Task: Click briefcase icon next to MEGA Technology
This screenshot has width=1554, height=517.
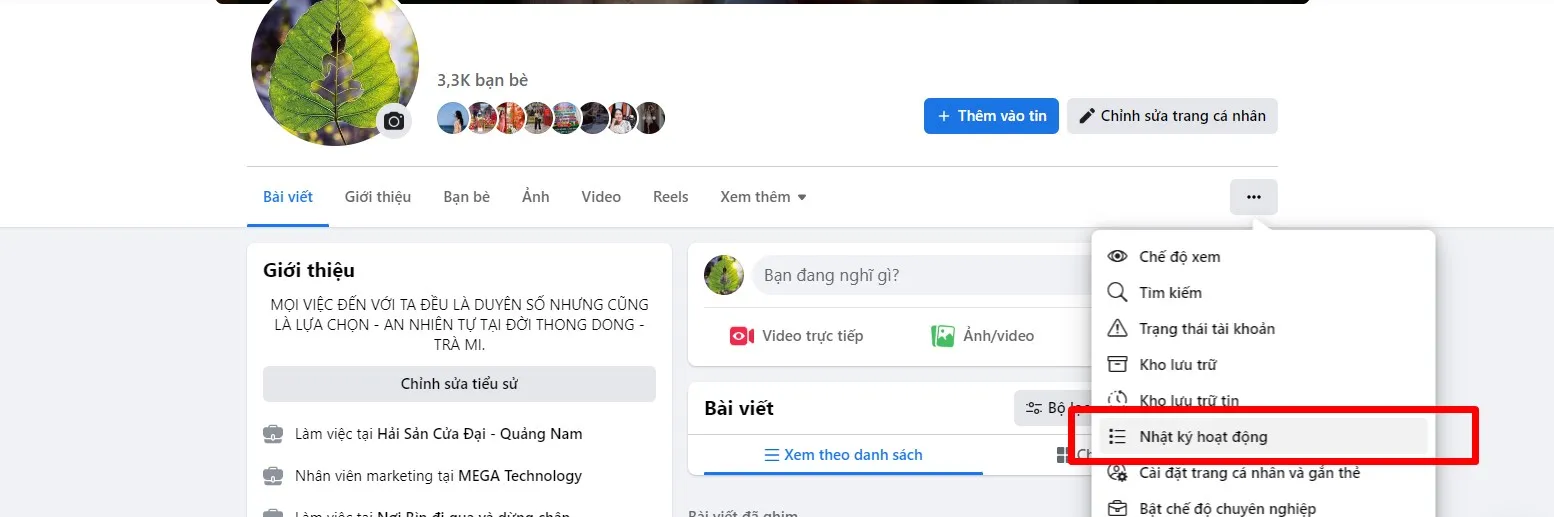Action: (x=273, y=475)
